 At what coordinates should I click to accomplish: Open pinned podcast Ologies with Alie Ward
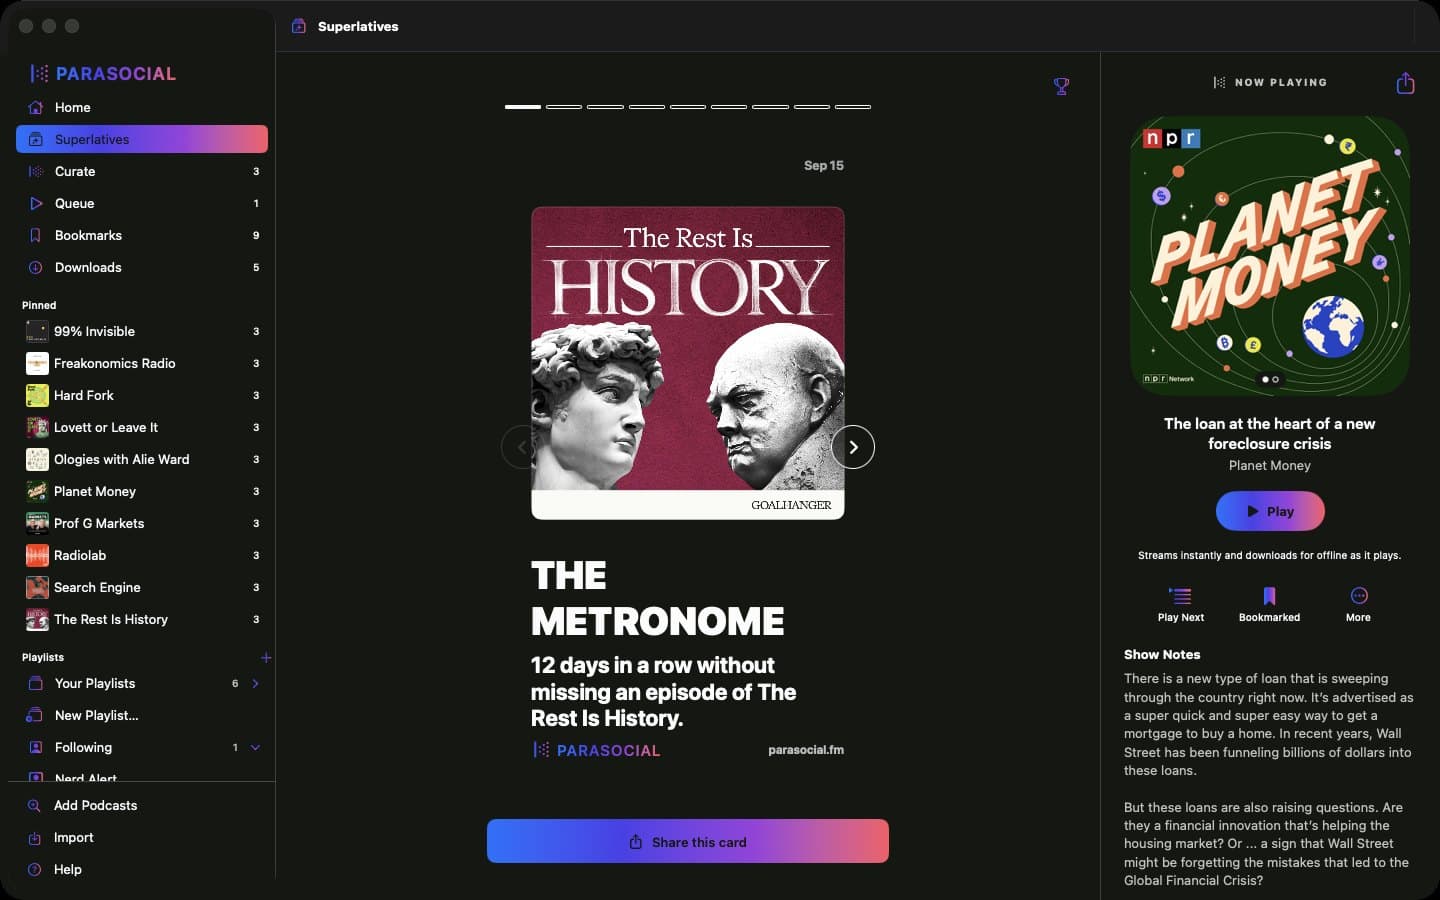point(142,459)
